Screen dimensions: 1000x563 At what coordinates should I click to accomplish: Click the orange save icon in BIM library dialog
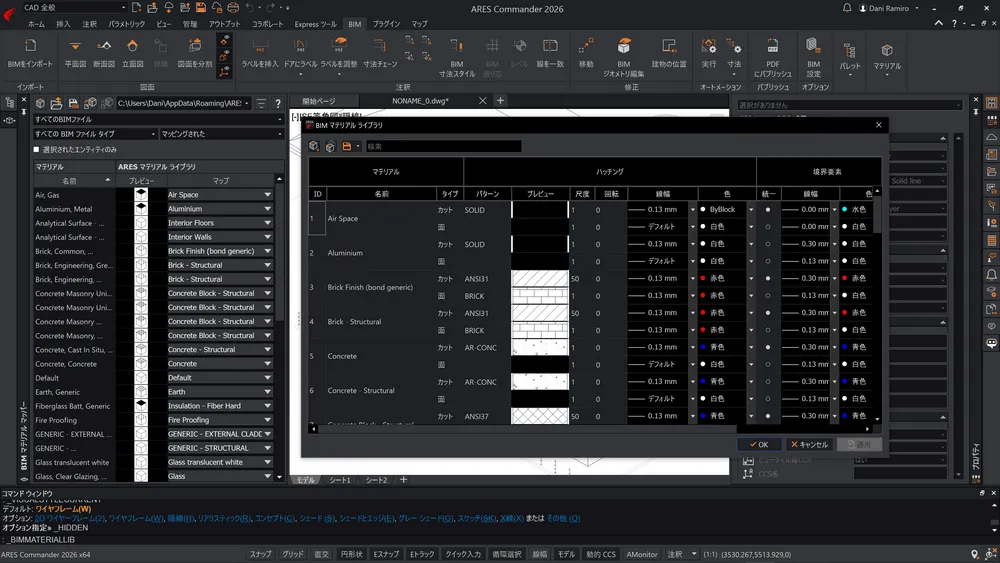tap(347, 146)
